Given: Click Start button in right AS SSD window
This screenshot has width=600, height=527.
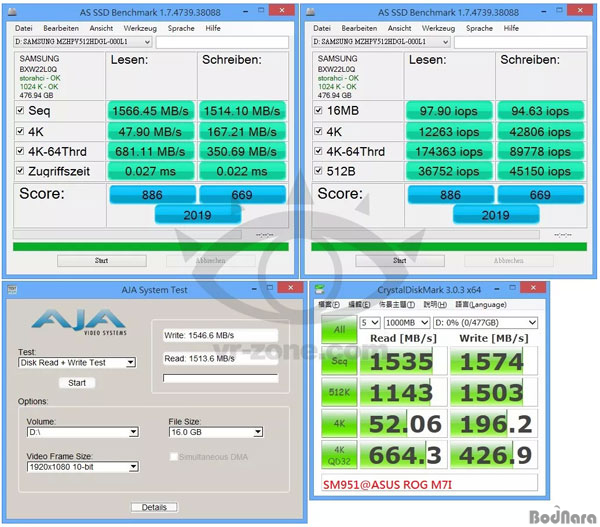Looking at the screenshot, I should point(400,261).
